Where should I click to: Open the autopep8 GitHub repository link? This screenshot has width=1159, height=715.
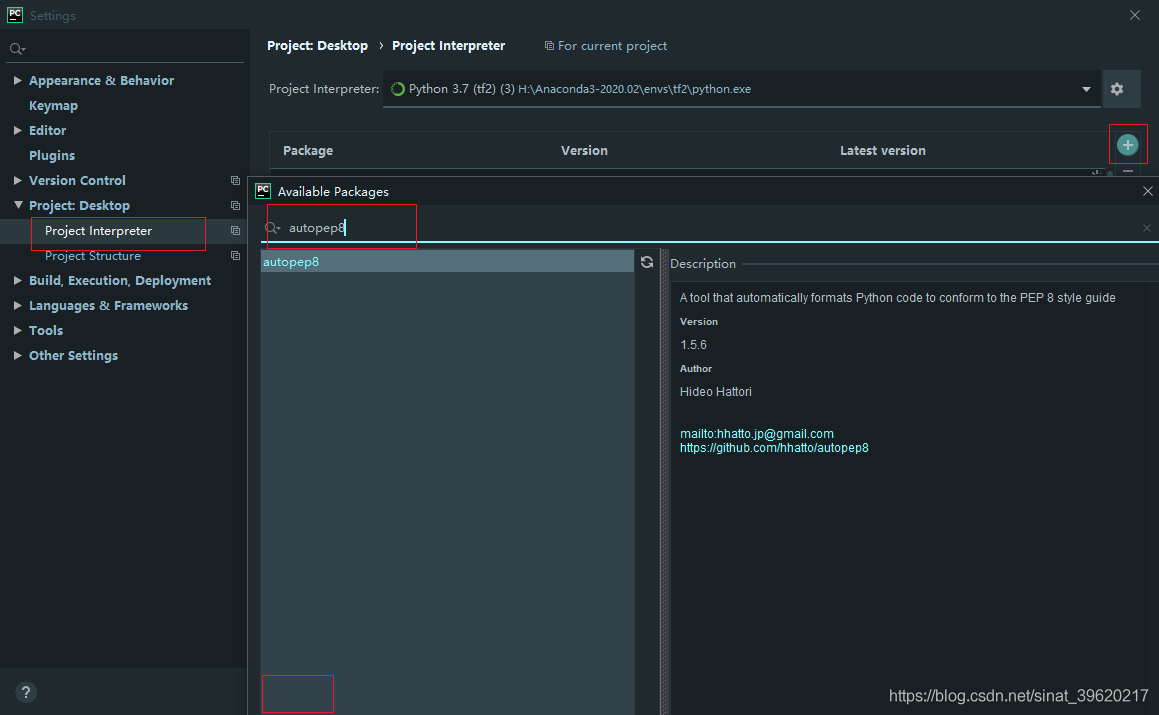coord(774,447)
